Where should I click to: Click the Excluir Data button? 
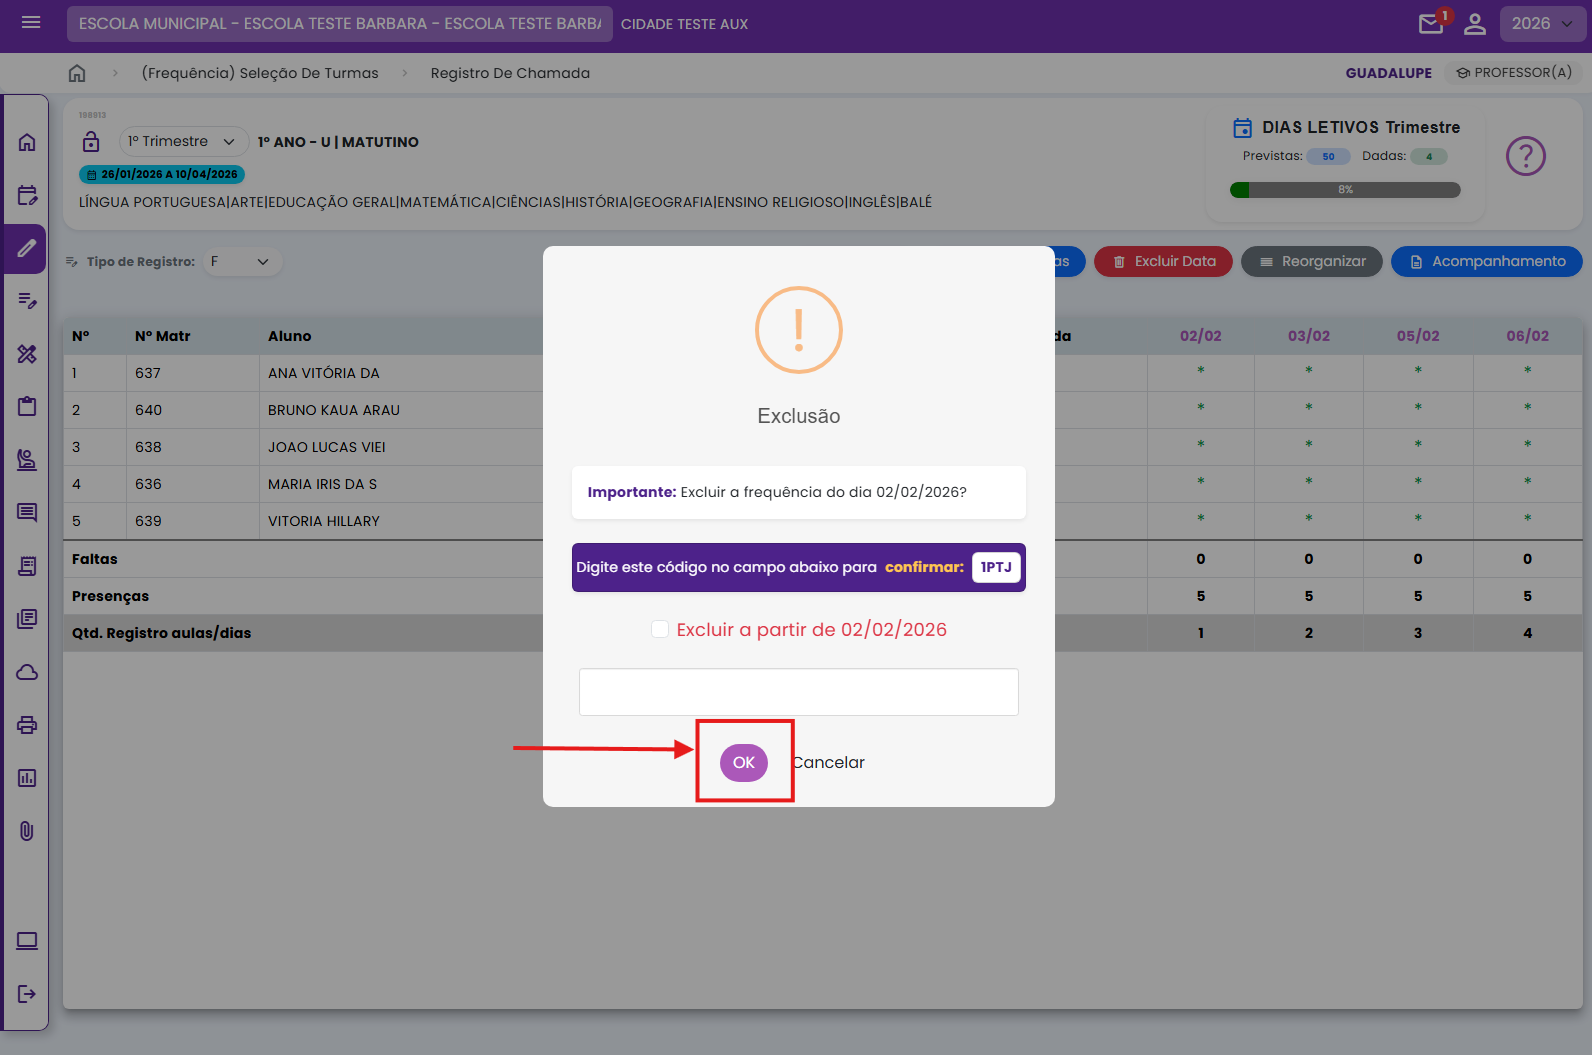pyautogui.click(x=1163, y=262)
